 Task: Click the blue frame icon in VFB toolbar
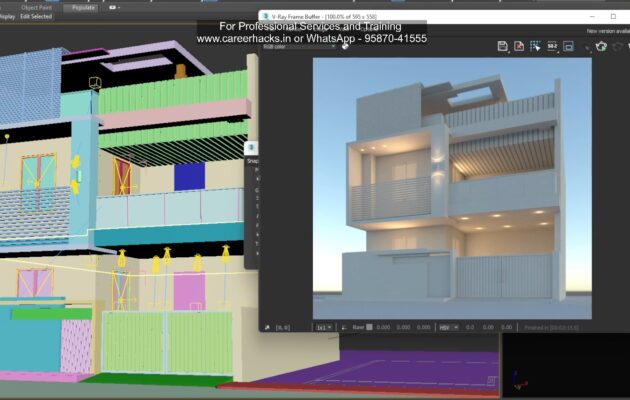tap(568, 46)
